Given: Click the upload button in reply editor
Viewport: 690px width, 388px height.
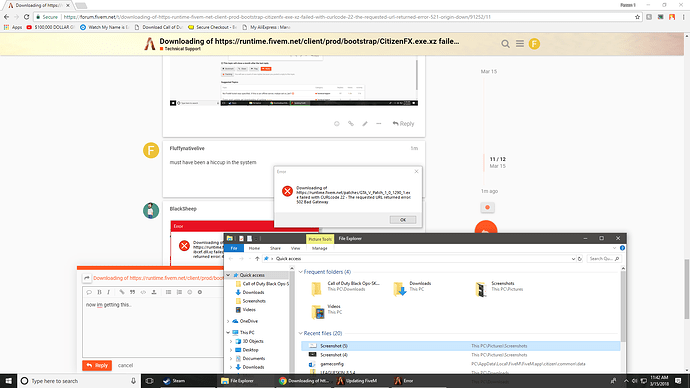Looking at the screenshot, I should 154,292.
